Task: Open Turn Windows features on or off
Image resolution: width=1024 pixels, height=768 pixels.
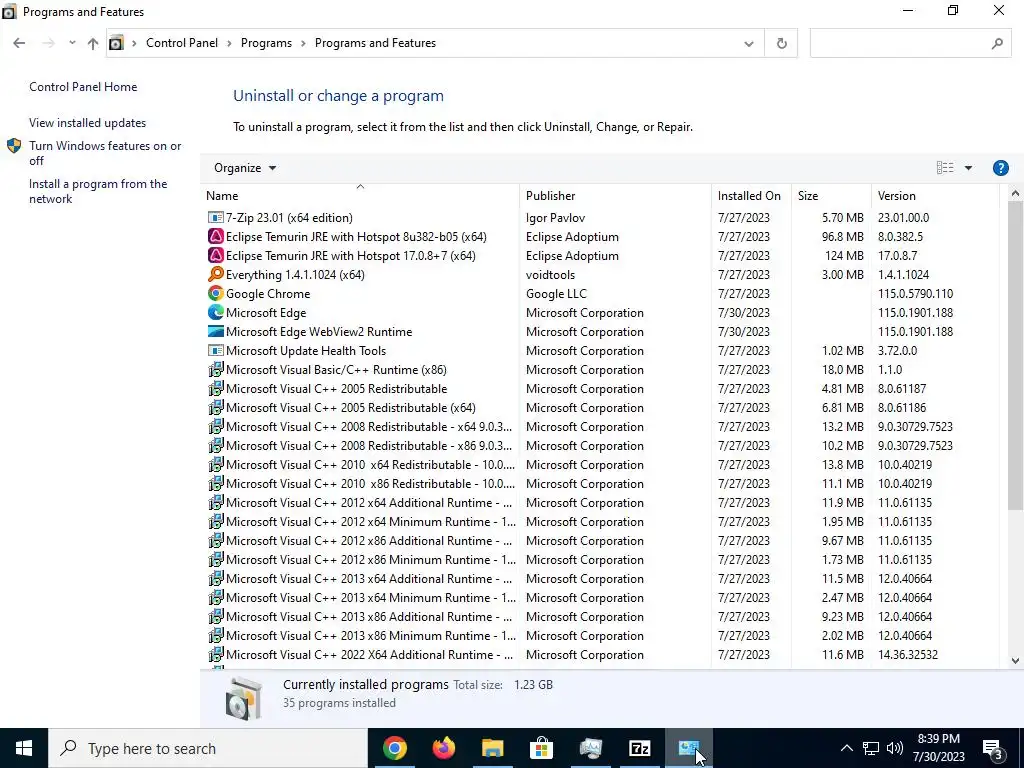Action: click(105, 153)
